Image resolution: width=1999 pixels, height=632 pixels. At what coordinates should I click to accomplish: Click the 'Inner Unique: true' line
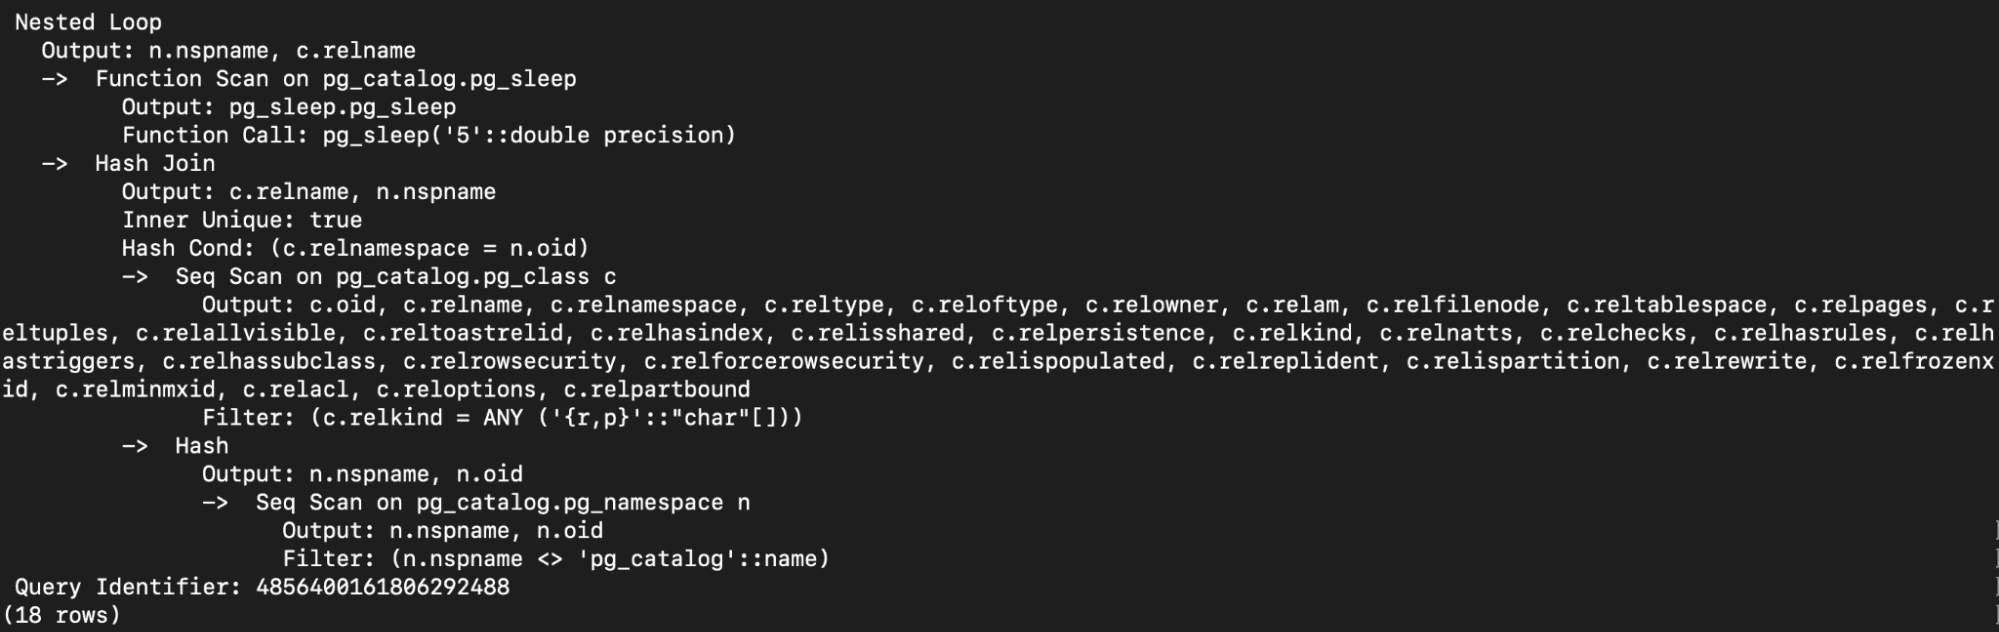coord(241,220)
